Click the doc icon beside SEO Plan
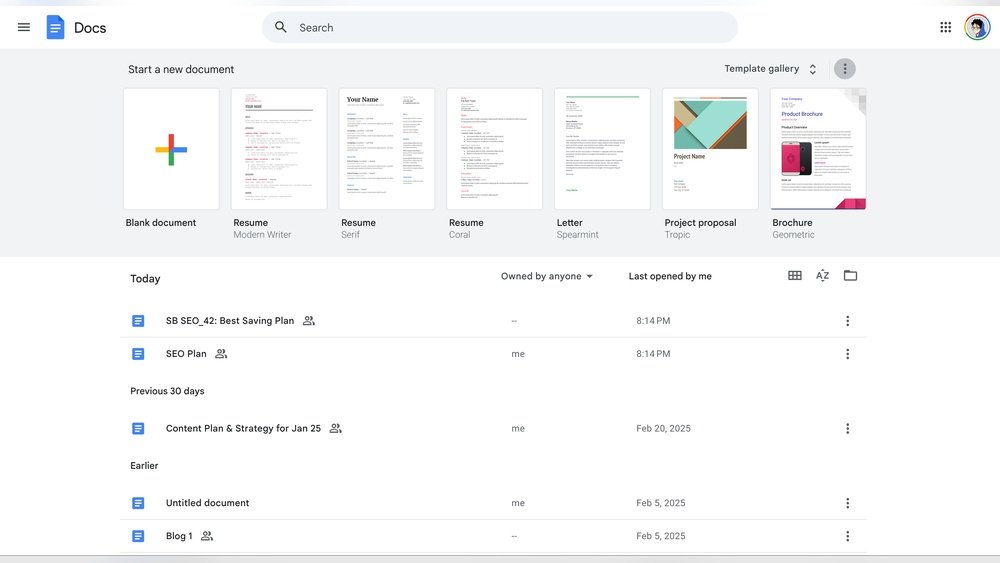The width and height of the screenshot is (1000, 563). click(x=138, y=354)
